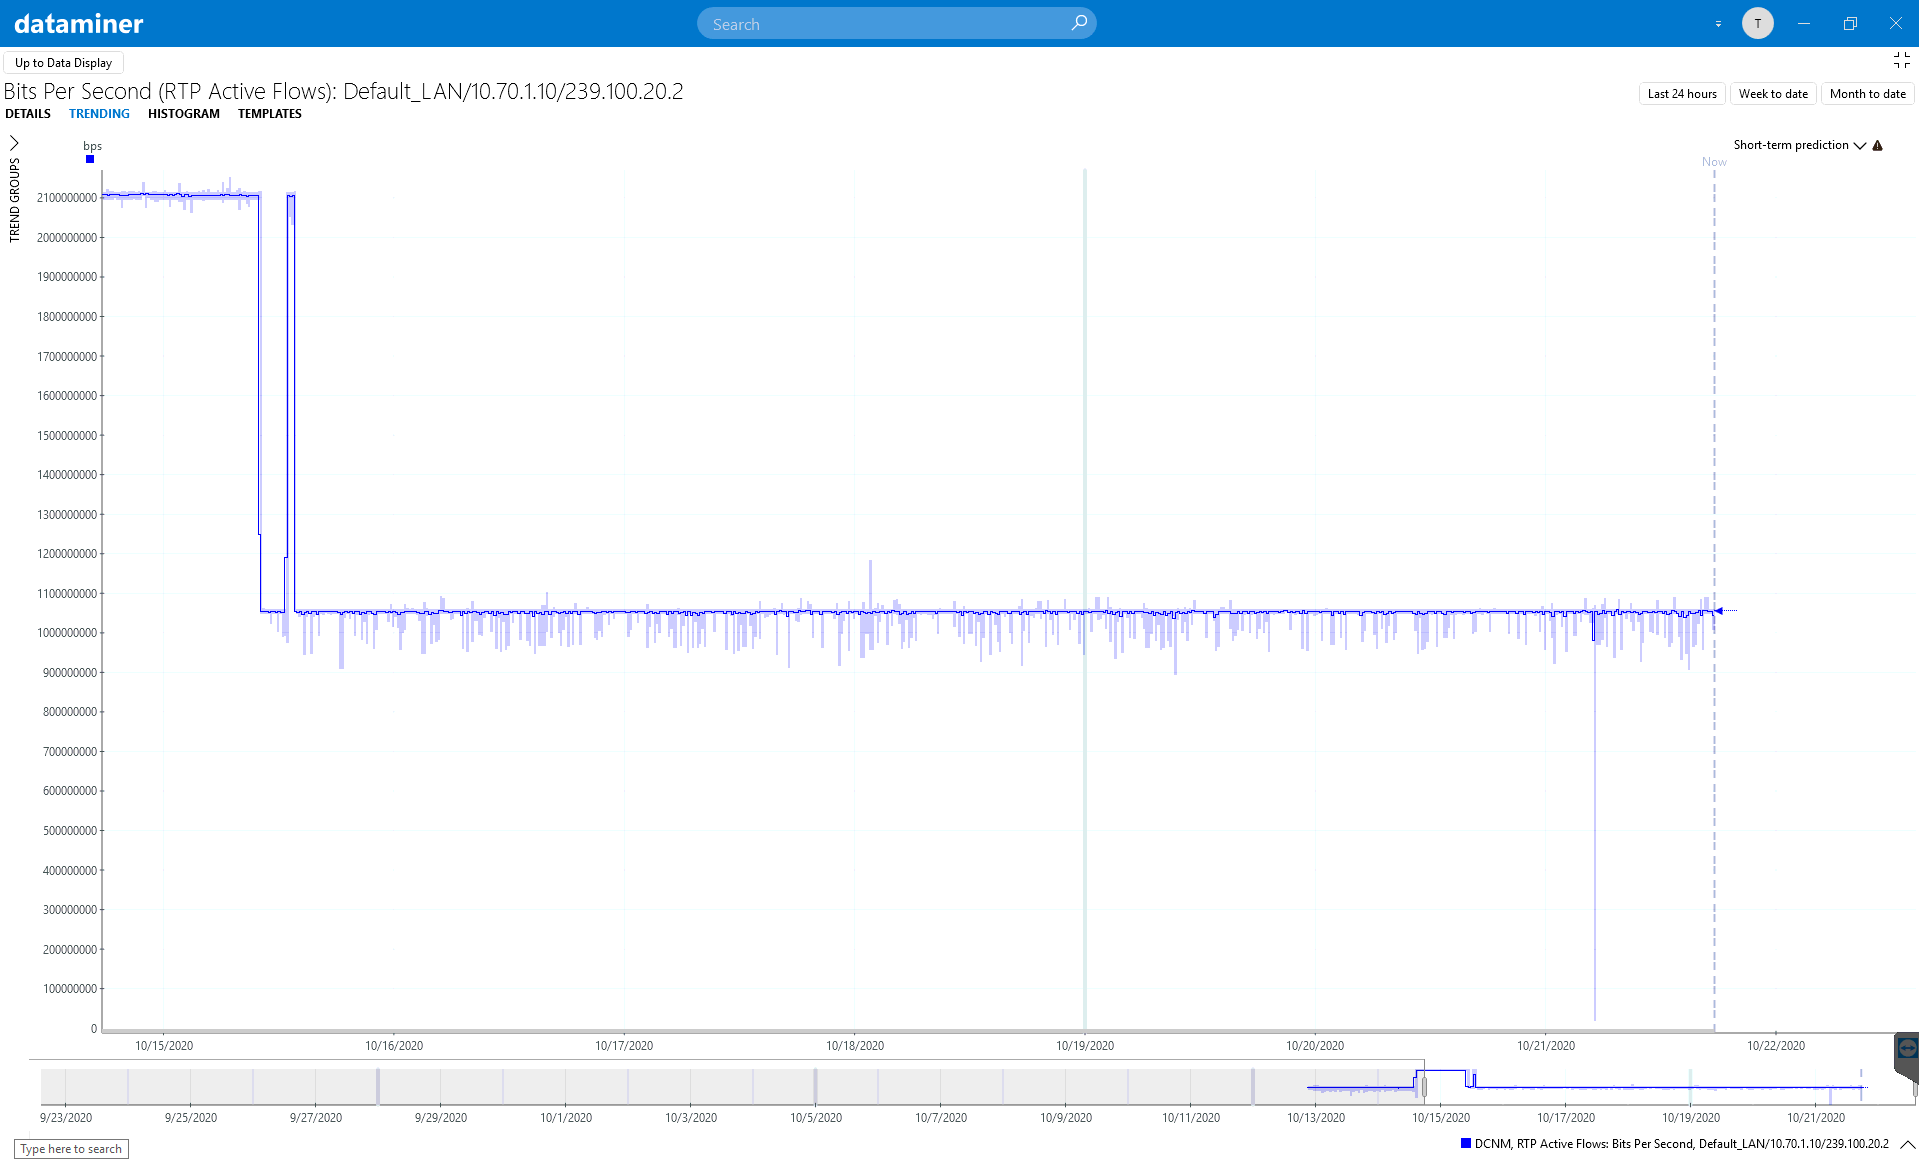Click the 2100000000 y-axis value
Image resolution: width=1919 pixels, height=1159 pixels.
click(x=67, y=198)
